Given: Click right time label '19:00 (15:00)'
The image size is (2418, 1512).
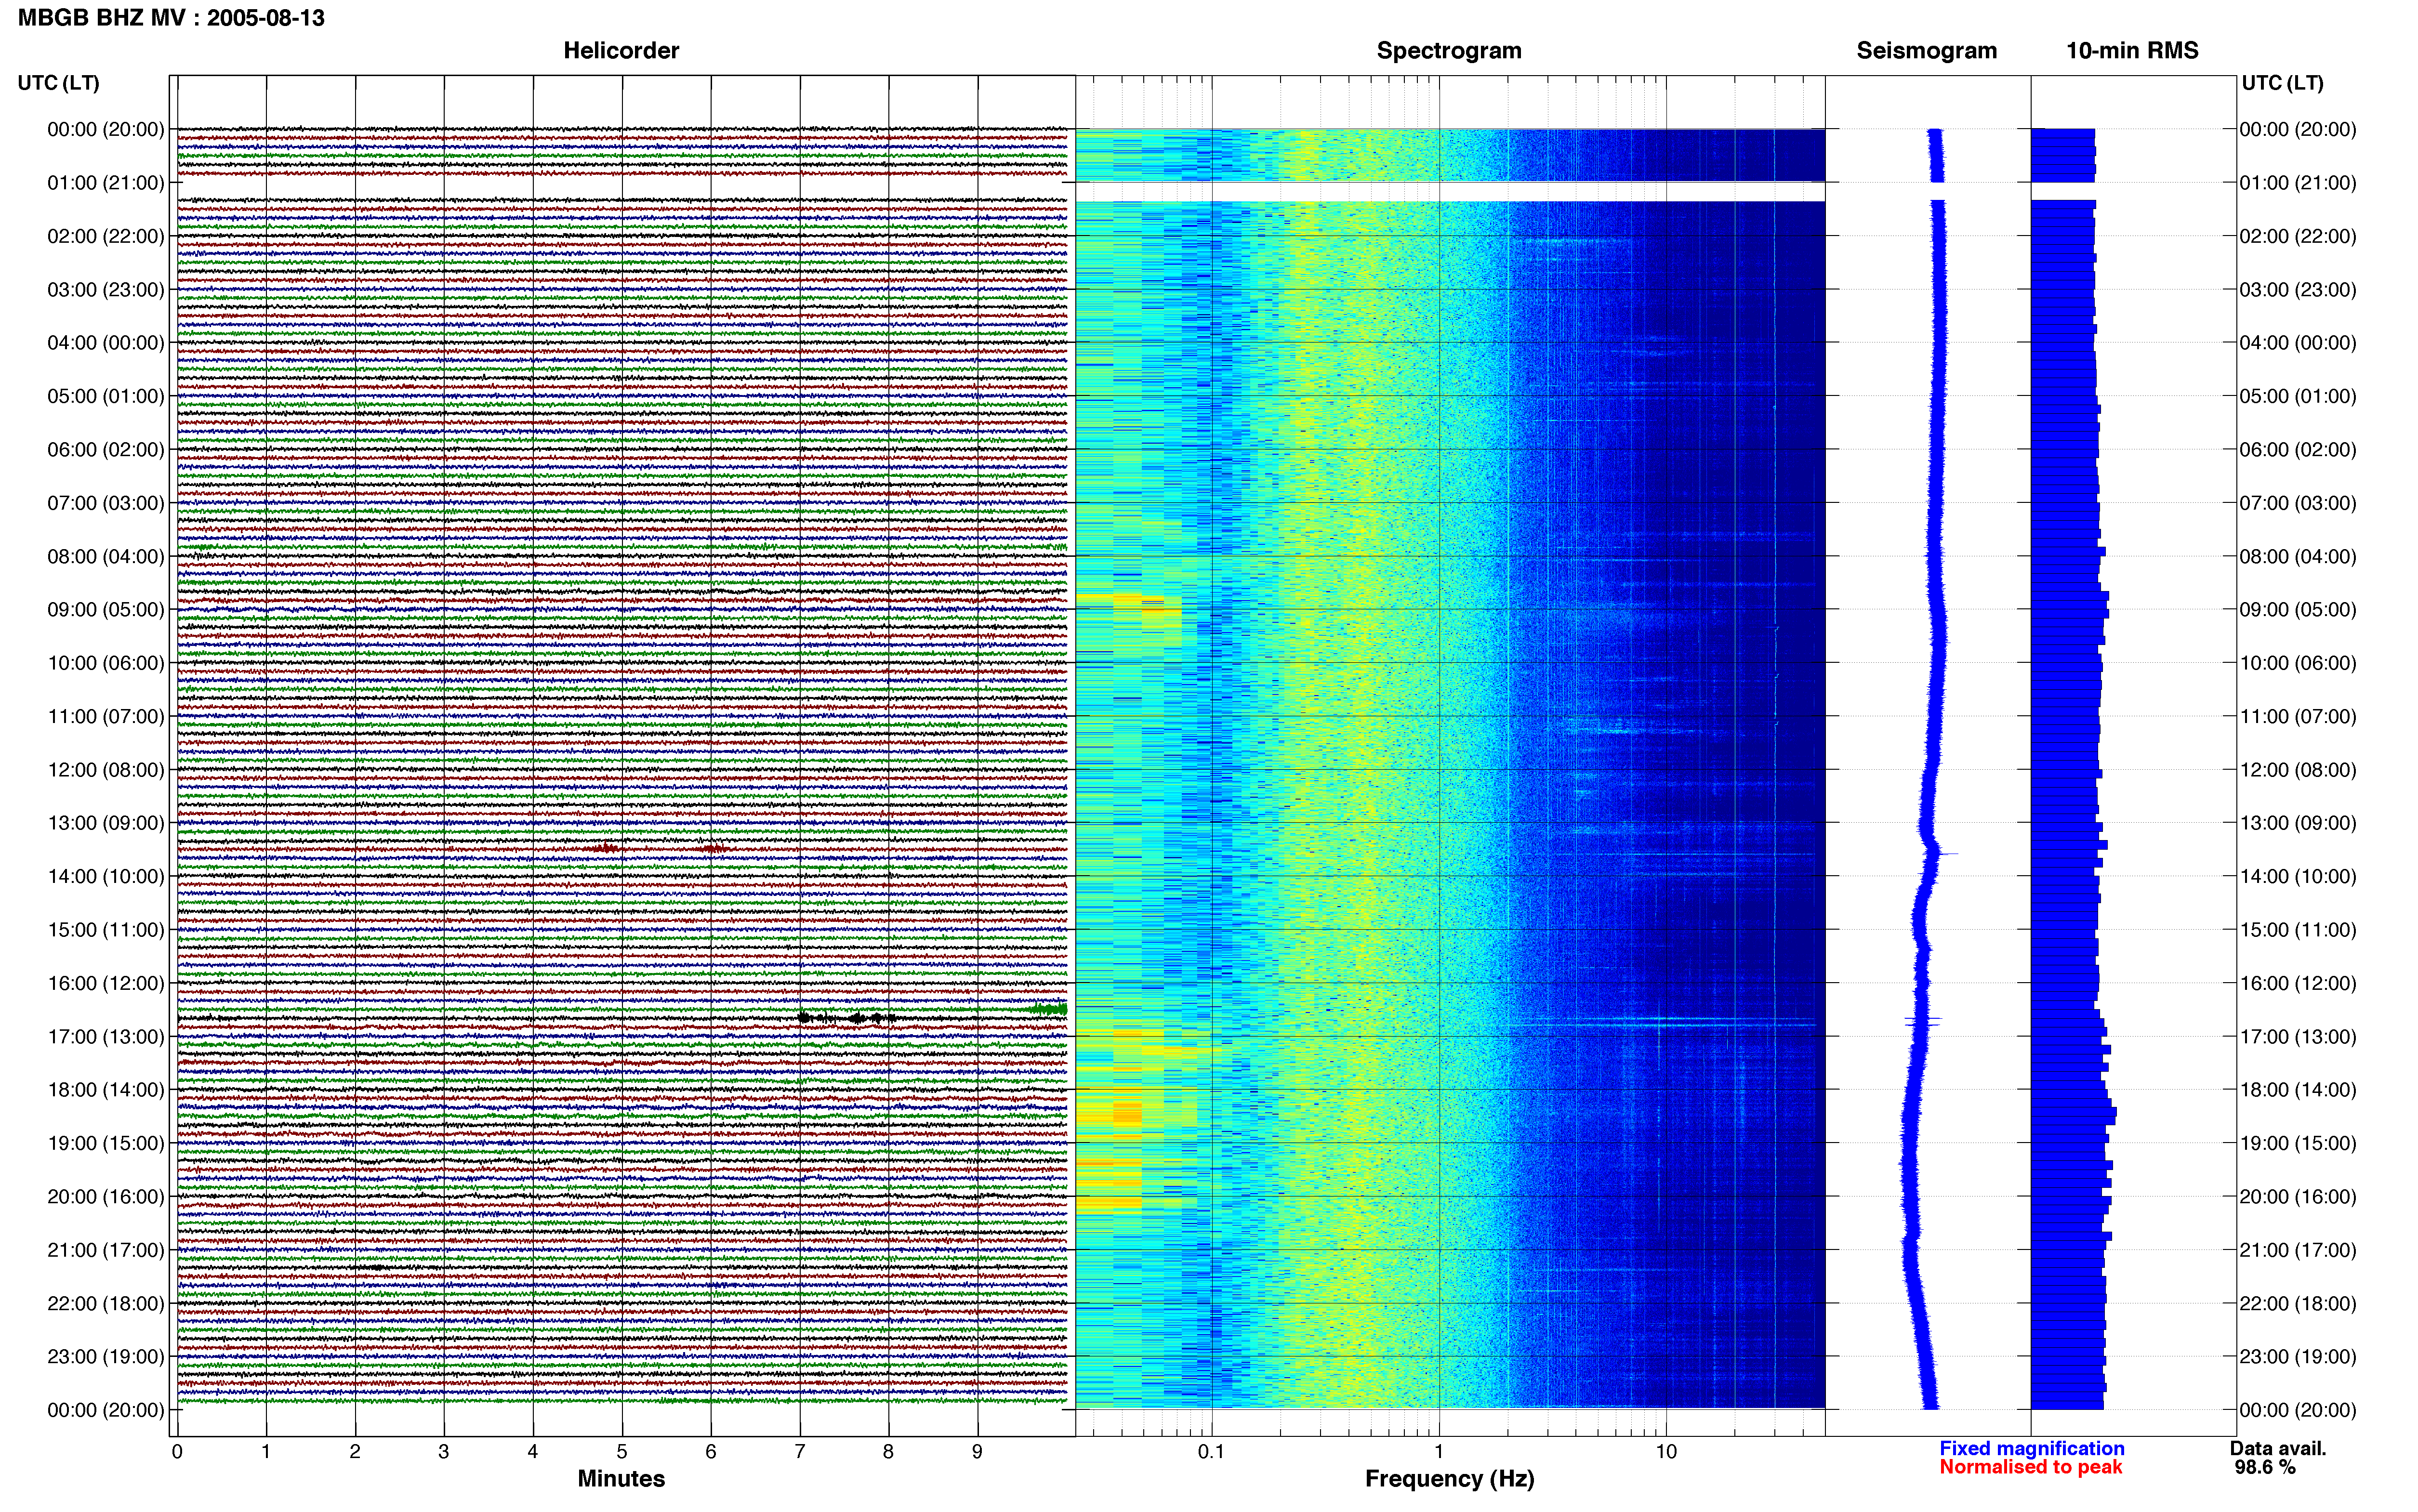Looking at the screenshot, I should pyautogui.click(x=2298, y=1143).
